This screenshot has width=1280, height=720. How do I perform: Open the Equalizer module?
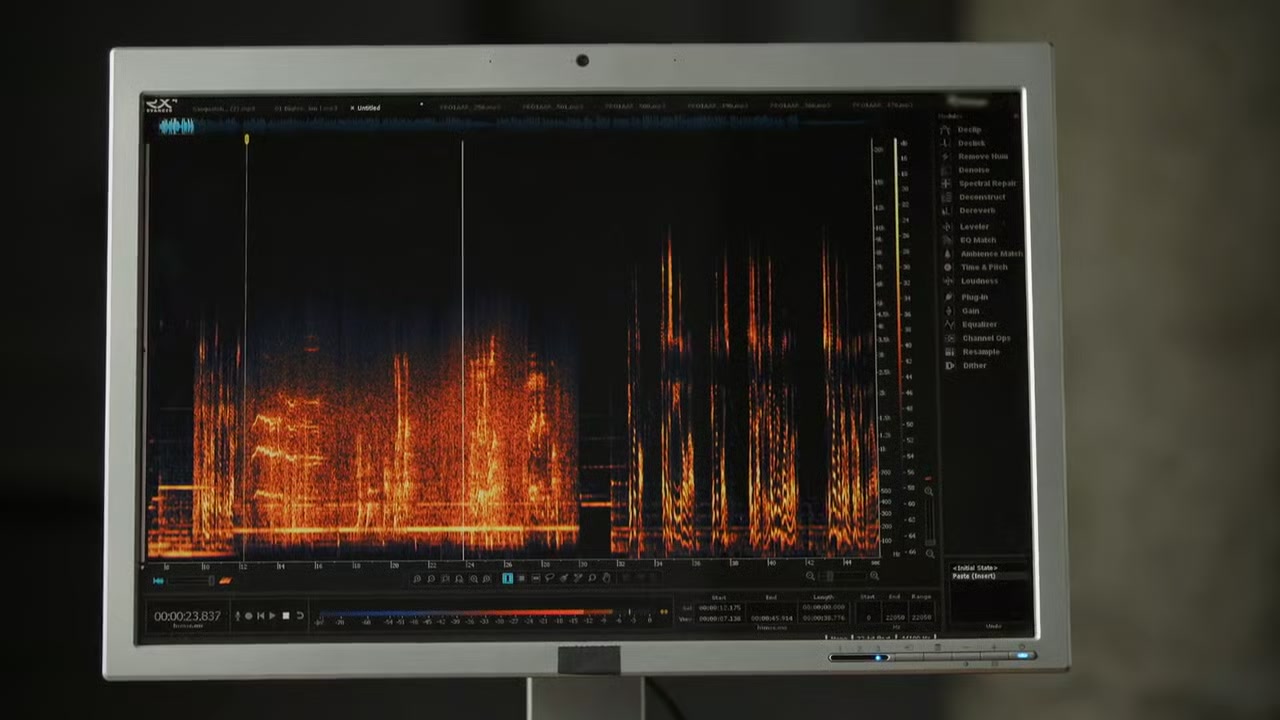[978, 324]
